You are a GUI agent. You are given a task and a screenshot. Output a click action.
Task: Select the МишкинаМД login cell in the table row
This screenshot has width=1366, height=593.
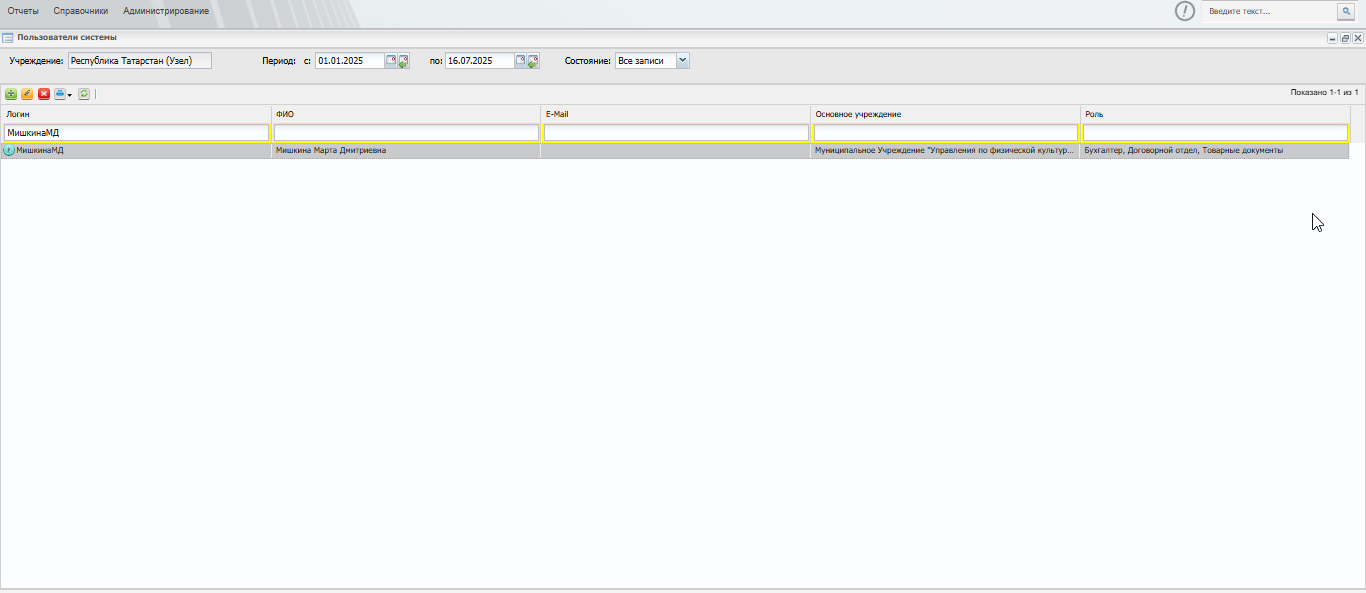coord(136,151)
